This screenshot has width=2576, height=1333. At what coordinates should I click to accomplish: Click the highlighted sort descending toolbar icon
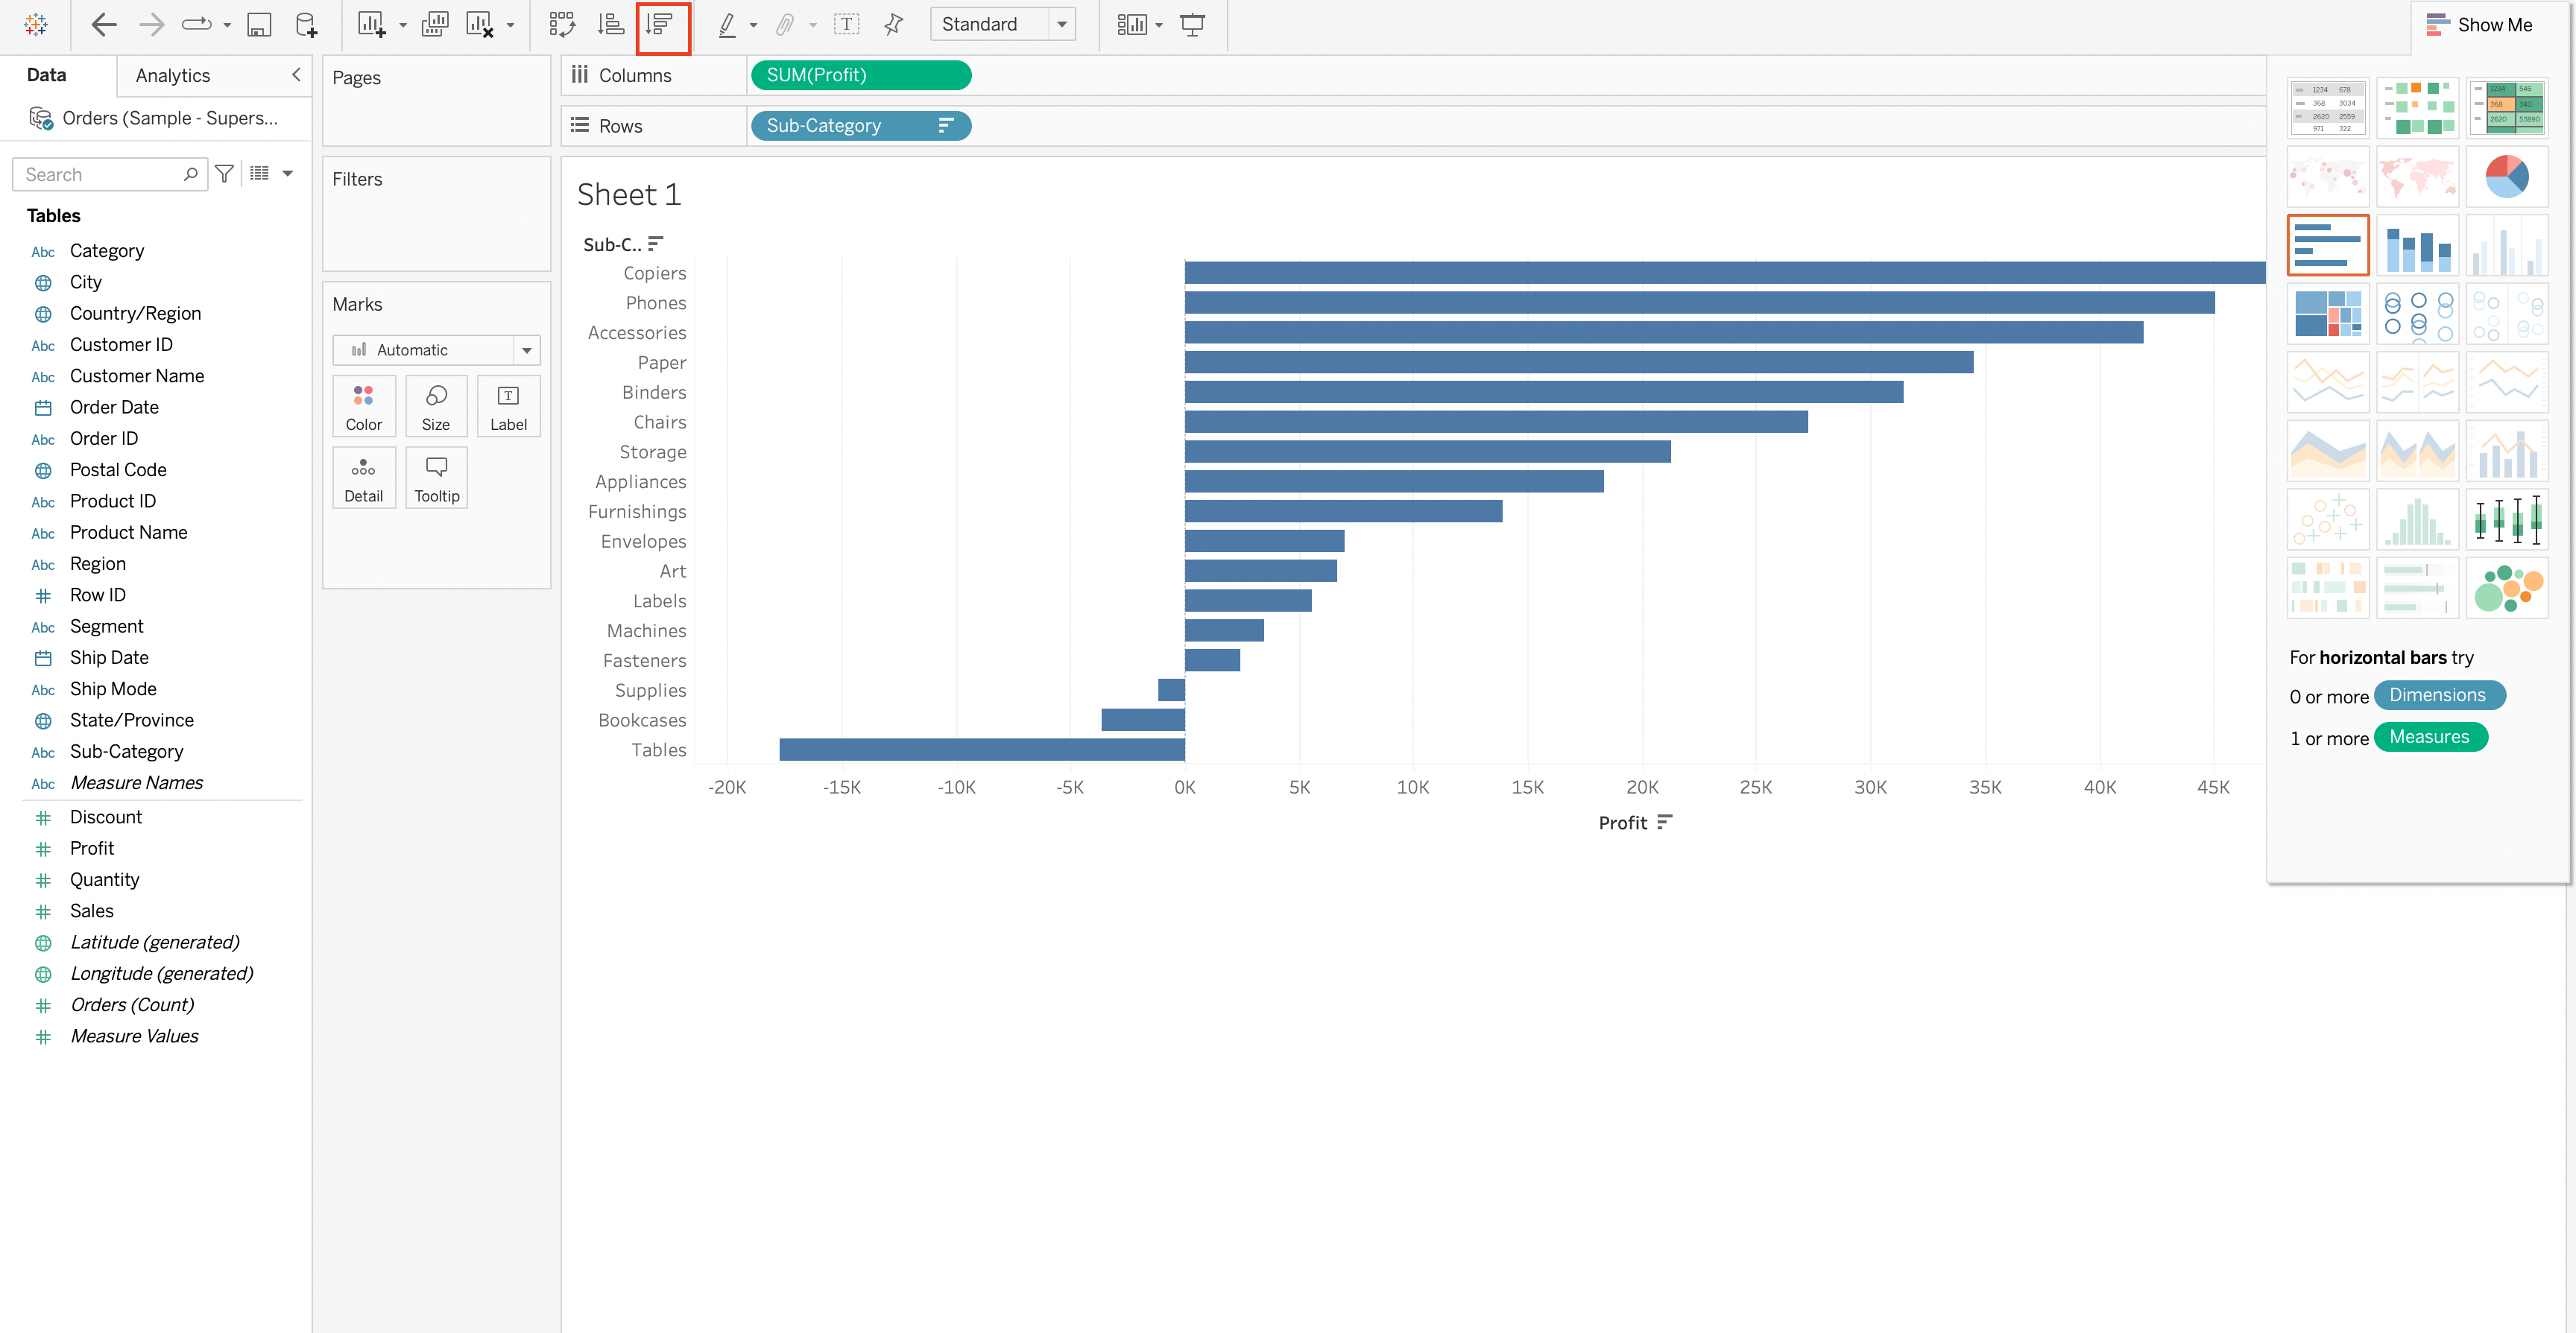click(661, 24)
